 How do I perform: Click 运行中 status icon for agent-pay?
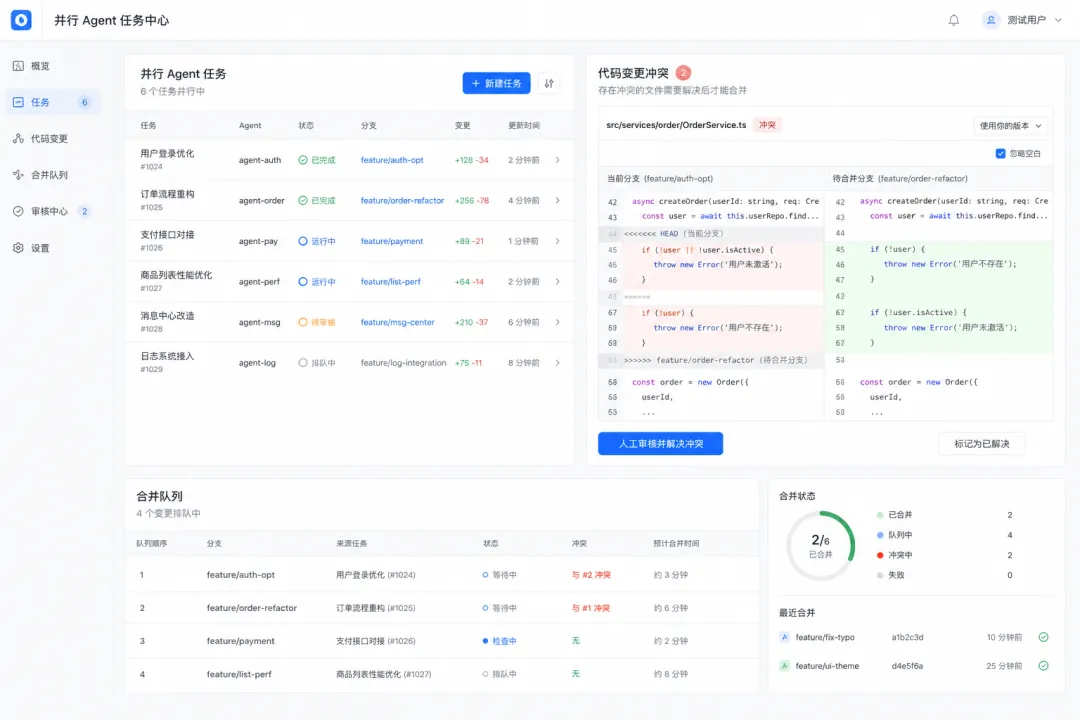(x=302, y=241)
